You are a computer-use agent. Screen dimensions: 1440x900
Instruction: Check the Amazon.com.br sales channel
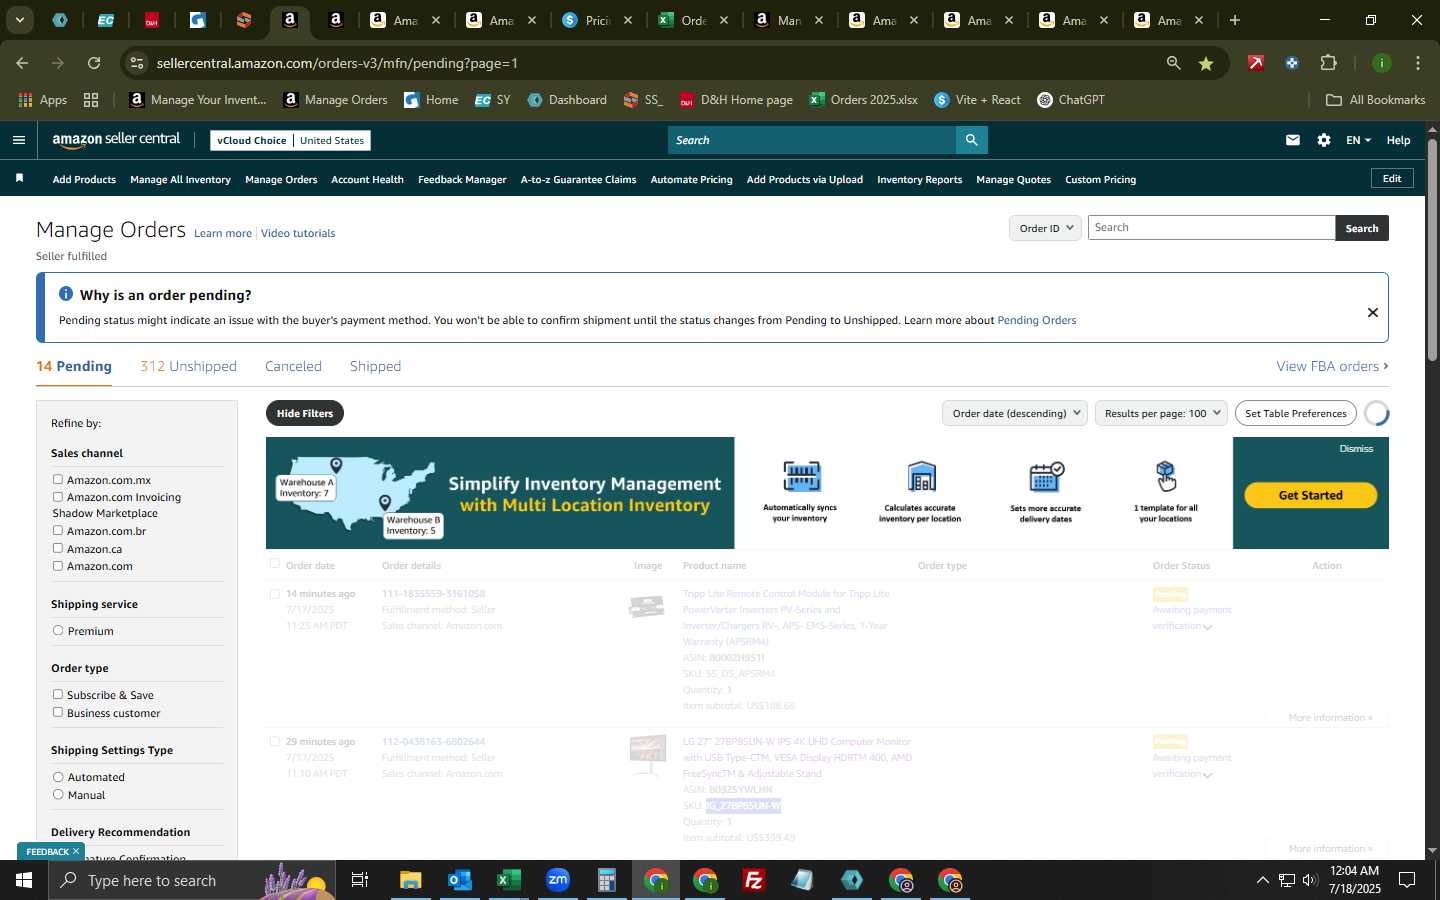(58, 531)
